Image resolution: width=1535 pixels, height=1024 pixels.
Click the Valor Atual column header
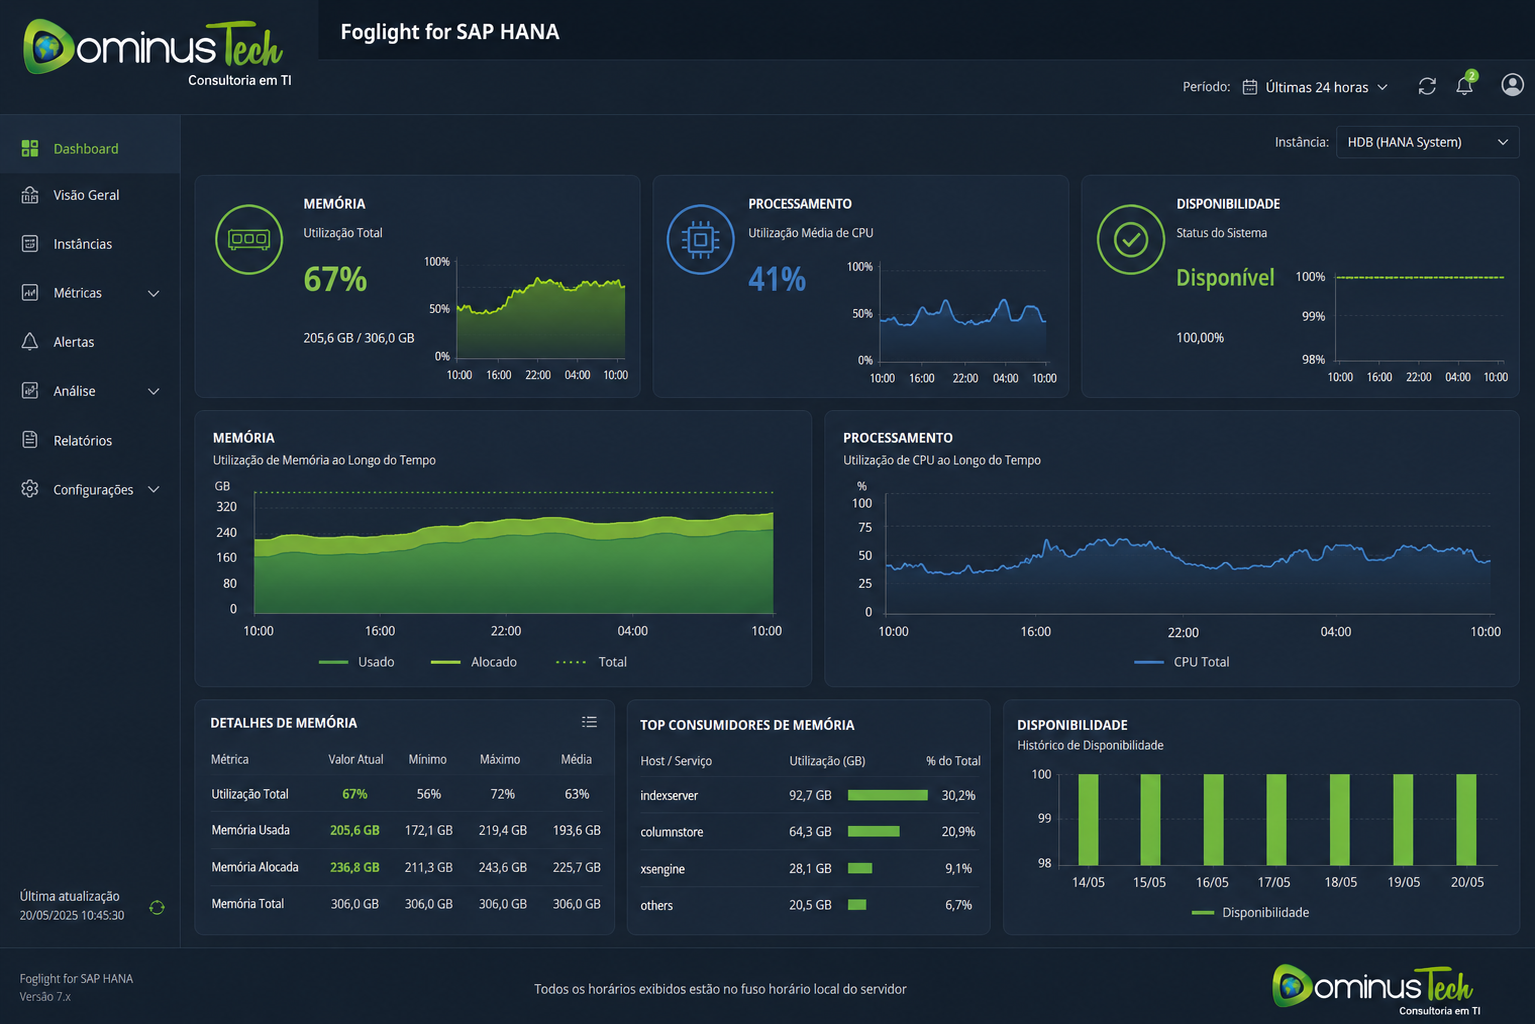coord(356,759)
